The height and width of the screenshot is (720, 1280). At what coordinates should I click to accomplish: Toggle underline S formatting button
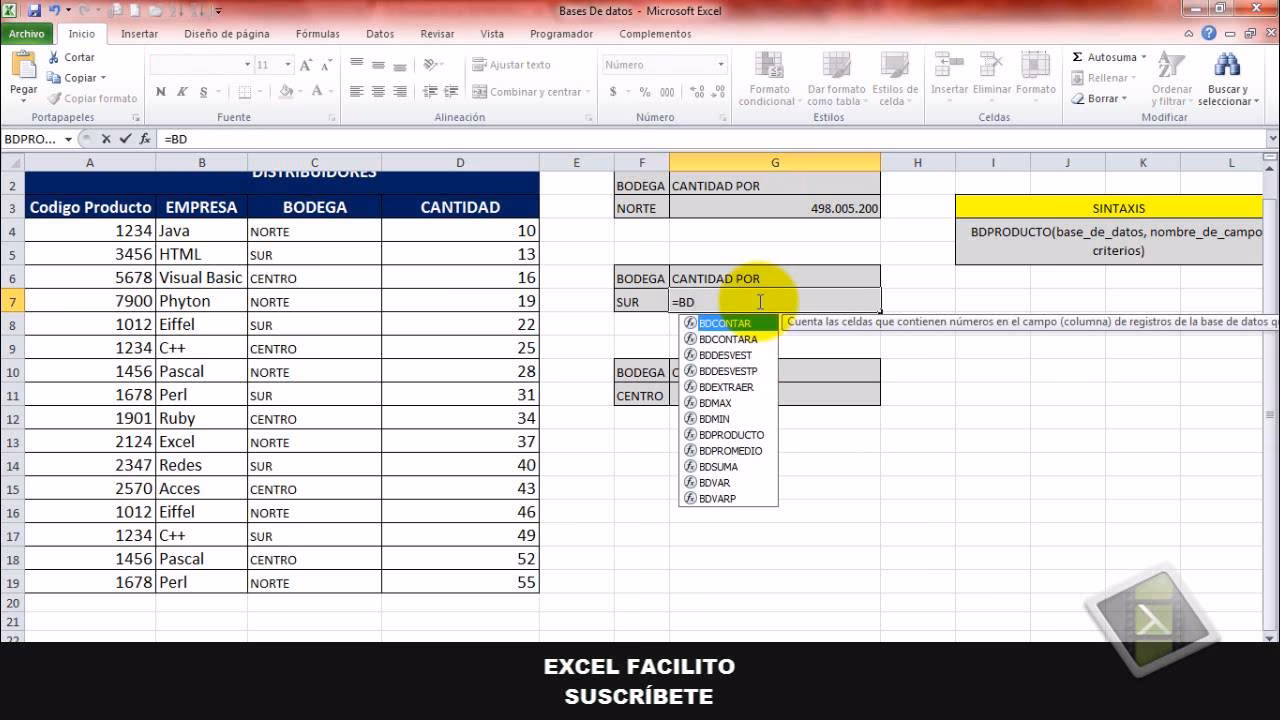click(203, 92)
